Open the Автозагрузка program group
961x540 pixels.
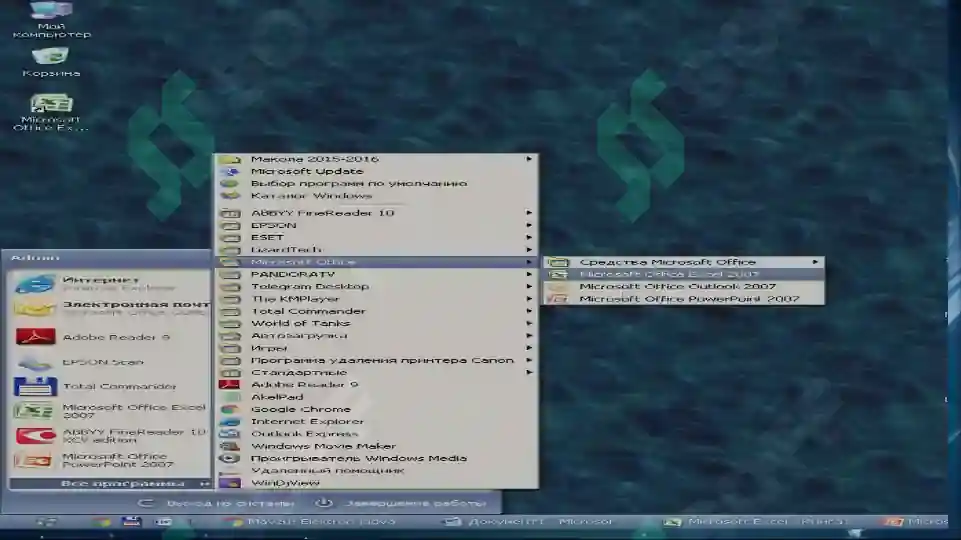click(376, 335)
